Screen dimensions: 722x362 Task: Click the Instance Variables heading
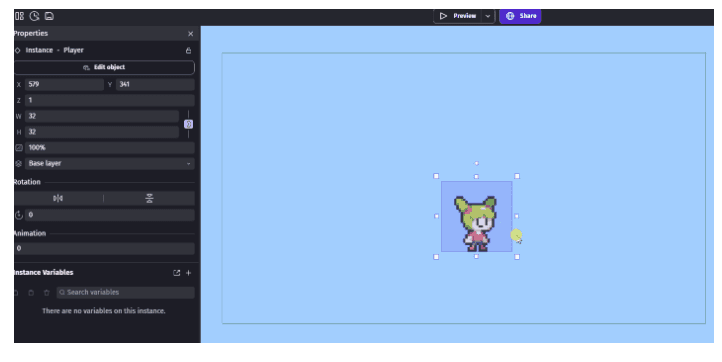click(x=43, y=273)
